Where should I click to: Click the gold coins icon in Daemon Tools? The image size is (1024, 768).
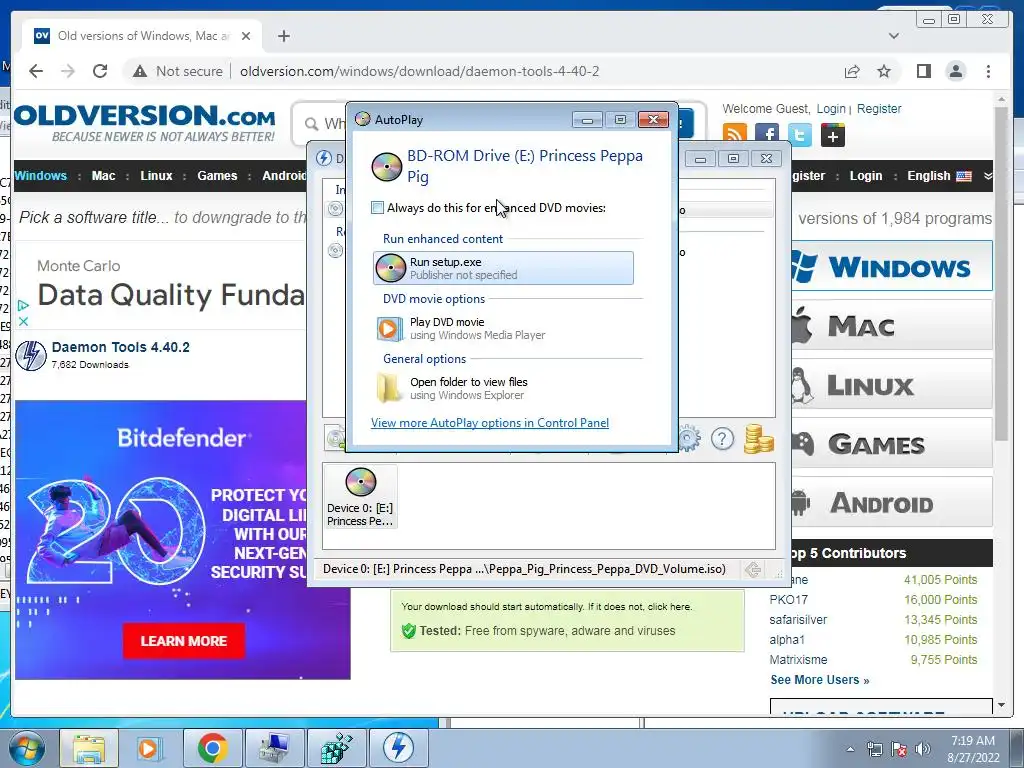point(758,438)
